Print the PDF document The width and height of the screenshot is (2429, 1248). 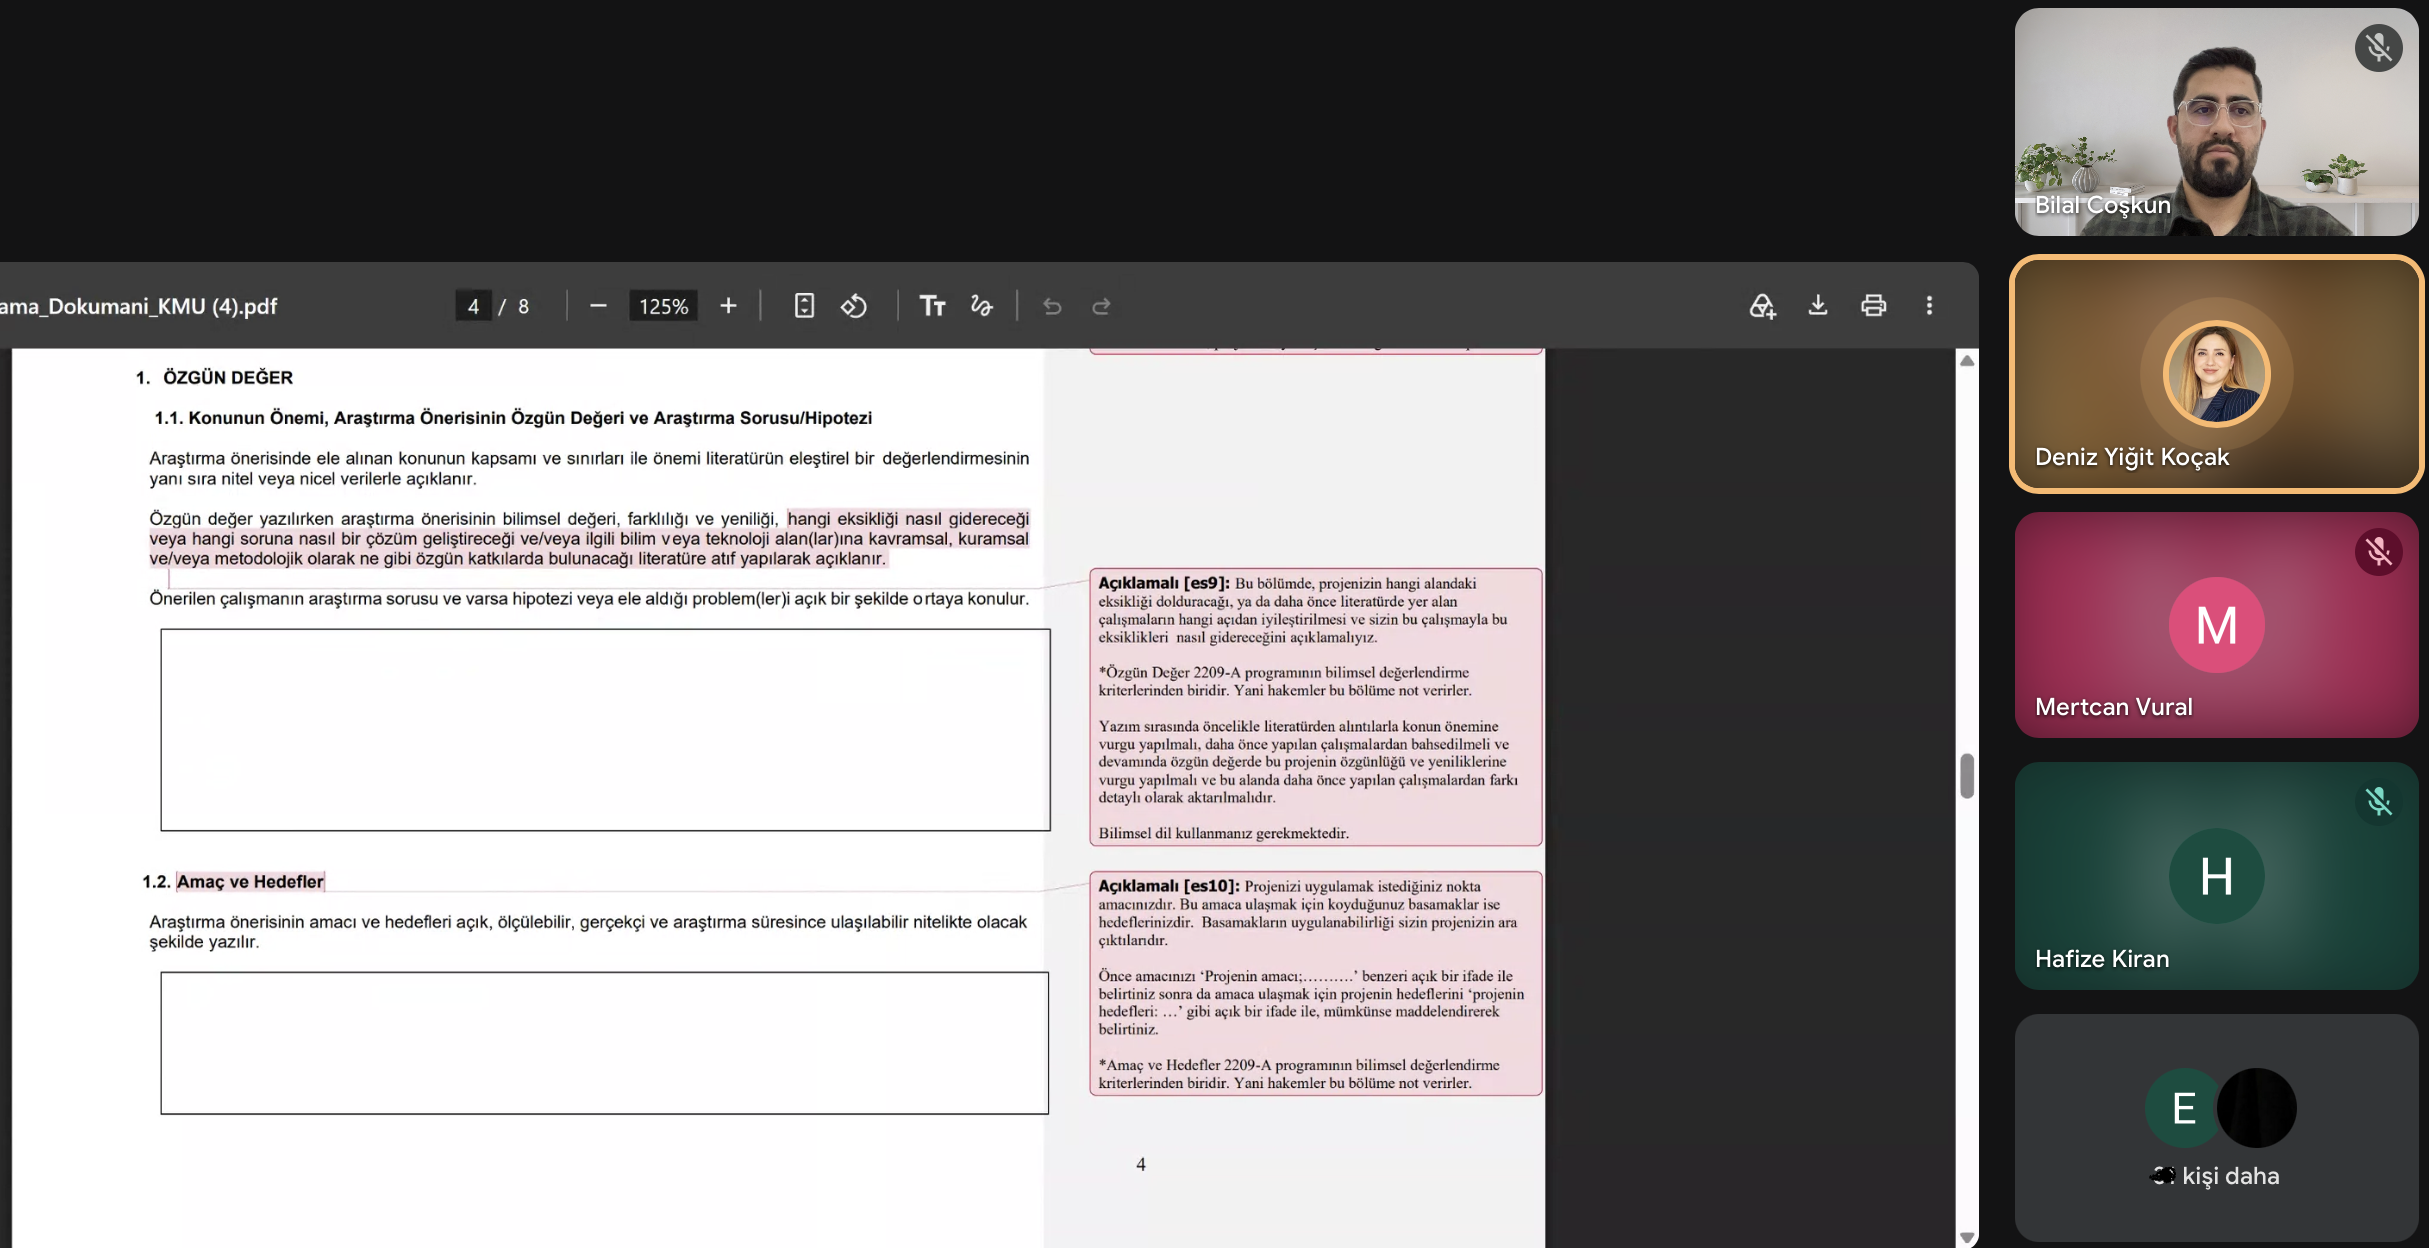(1874, 306)
